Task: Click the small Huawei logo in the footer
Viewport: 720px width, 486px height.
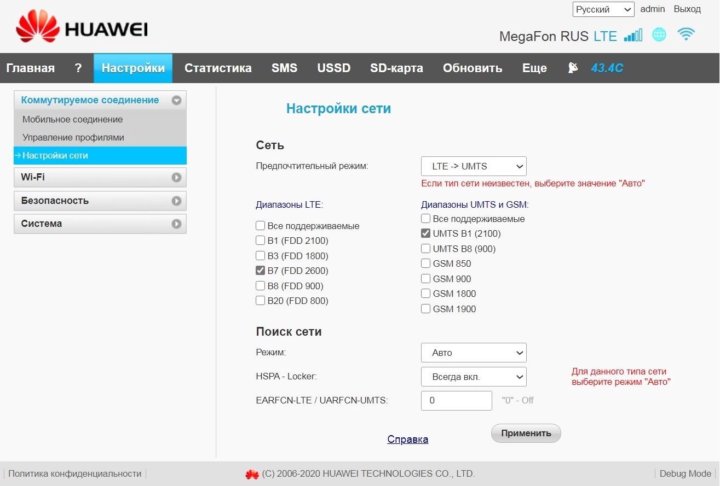Action: [252, 473]
